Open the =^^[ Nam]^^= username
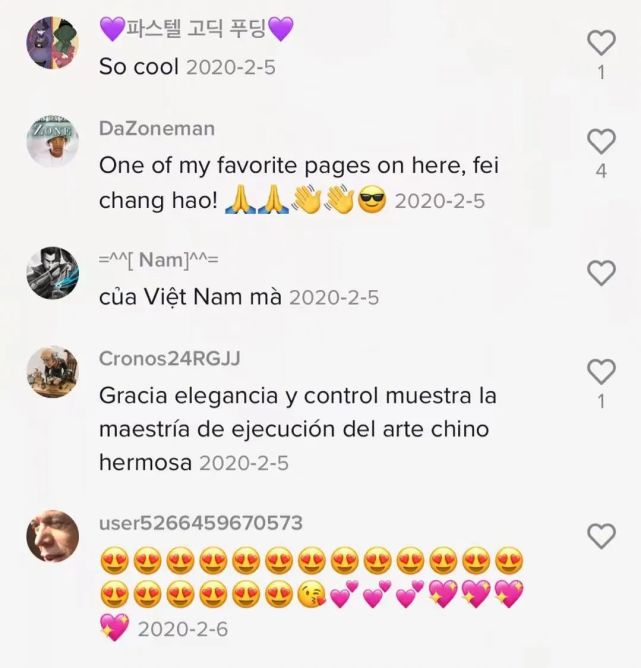 tap(158, 260)
